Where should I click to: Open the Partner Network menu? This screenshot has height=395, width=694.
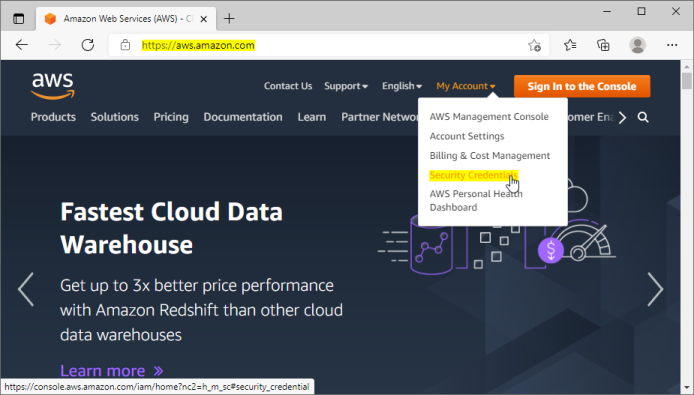(x=379, y=117)
